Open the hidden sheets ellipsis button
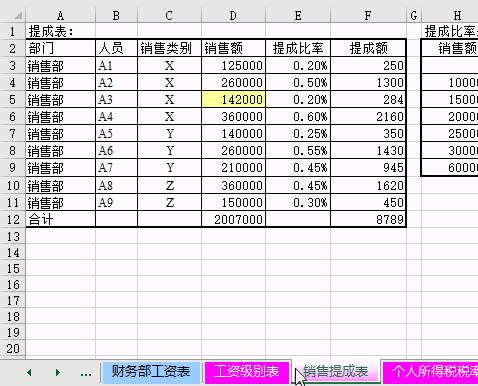Screen dimensions: 478x386 [x=86, y=373]
